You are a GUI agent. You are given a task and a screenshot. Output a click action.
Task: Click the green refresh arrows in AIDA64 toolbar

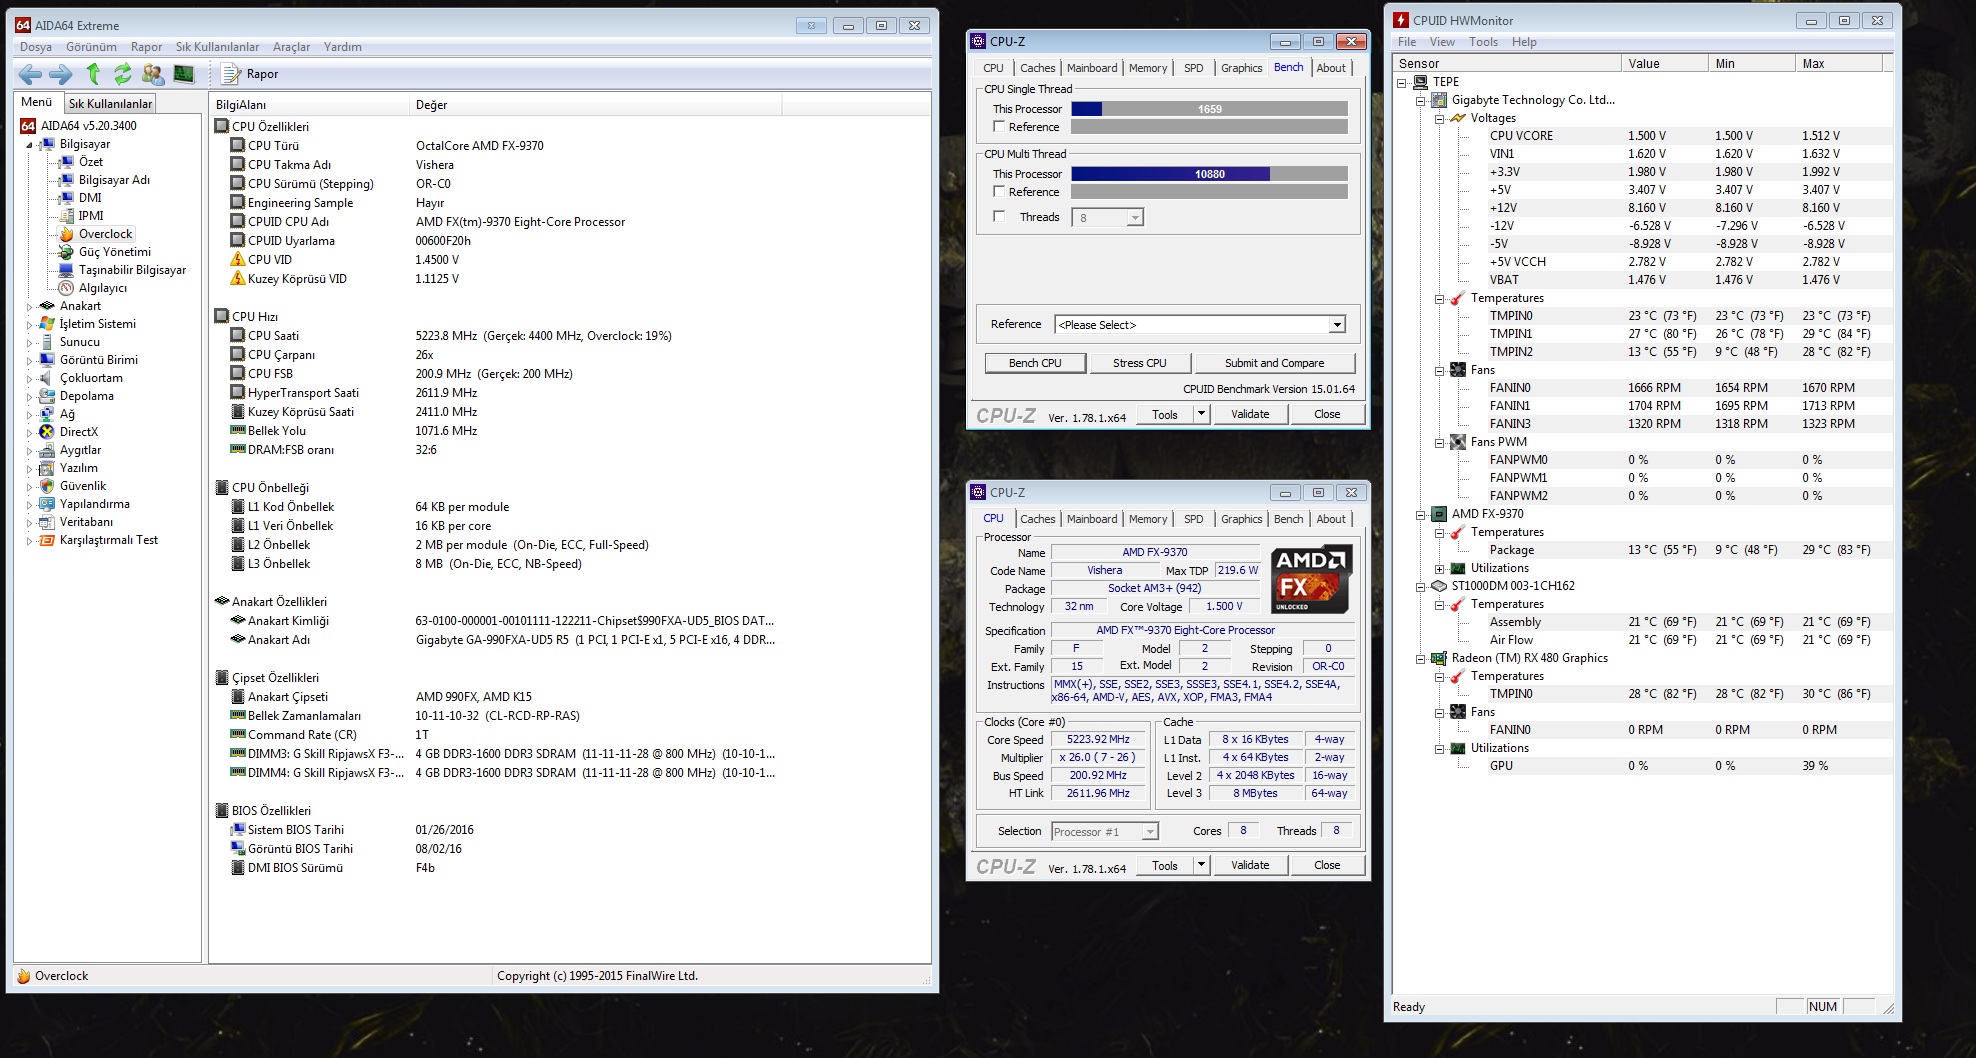[122, 74]
